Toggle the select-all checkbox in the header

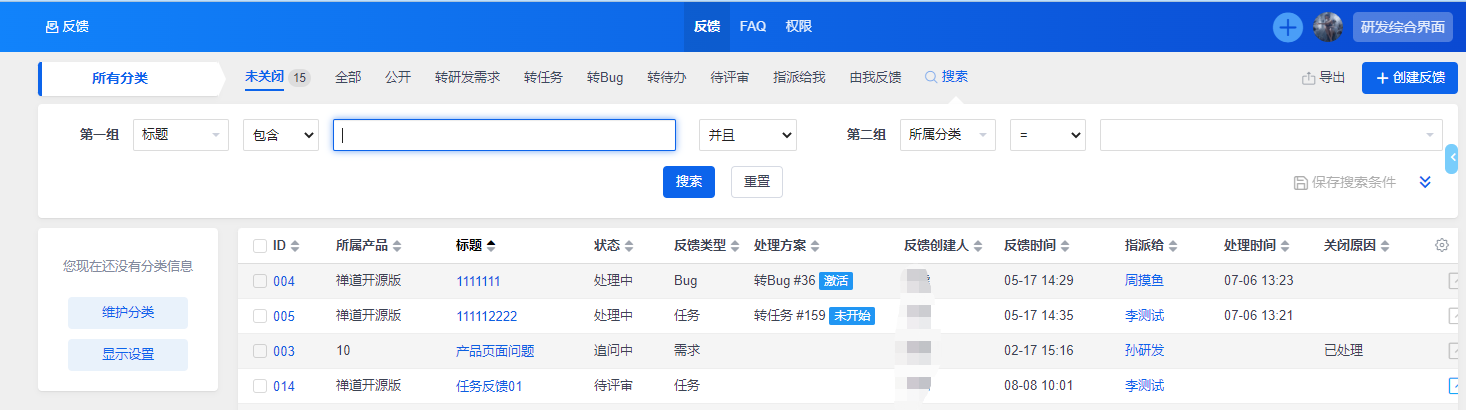260,246
